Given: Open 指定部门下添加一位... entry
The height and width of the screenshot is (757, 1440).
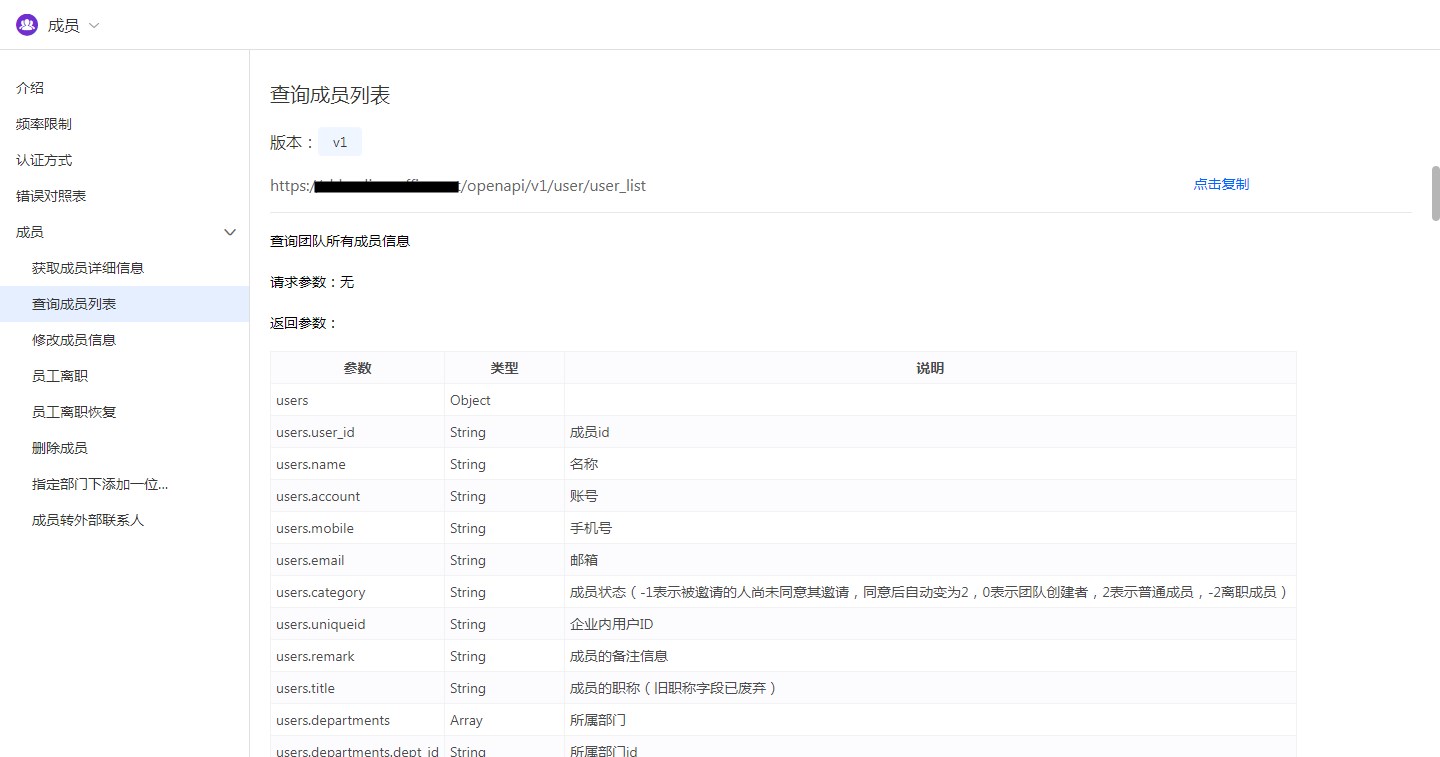Looking at the screenshot, I should pyautogui.click(x=100, y=484).
